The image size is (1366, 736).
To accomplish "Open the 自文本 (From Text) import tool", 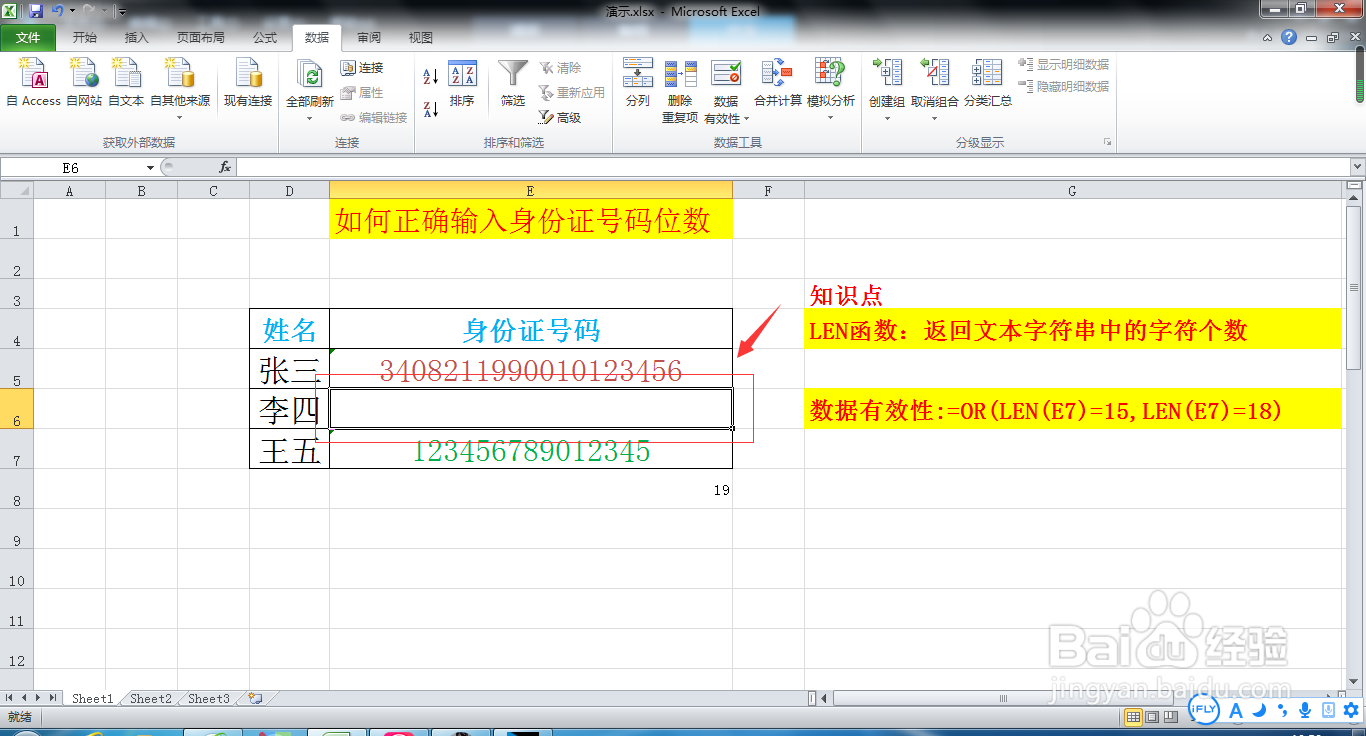I will point(126,85).
